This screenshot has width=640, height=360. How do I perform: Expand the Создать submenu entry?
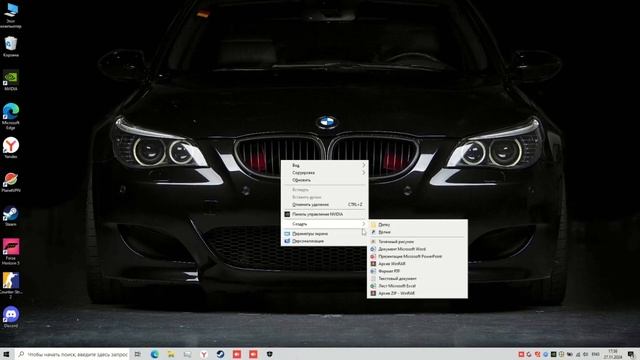[x=324, y=224]
